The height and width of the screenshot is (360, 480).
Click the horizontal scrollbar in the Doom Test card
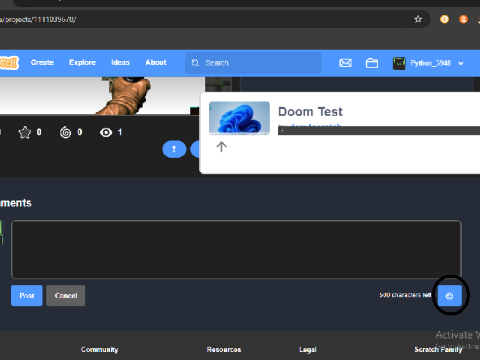379,131
